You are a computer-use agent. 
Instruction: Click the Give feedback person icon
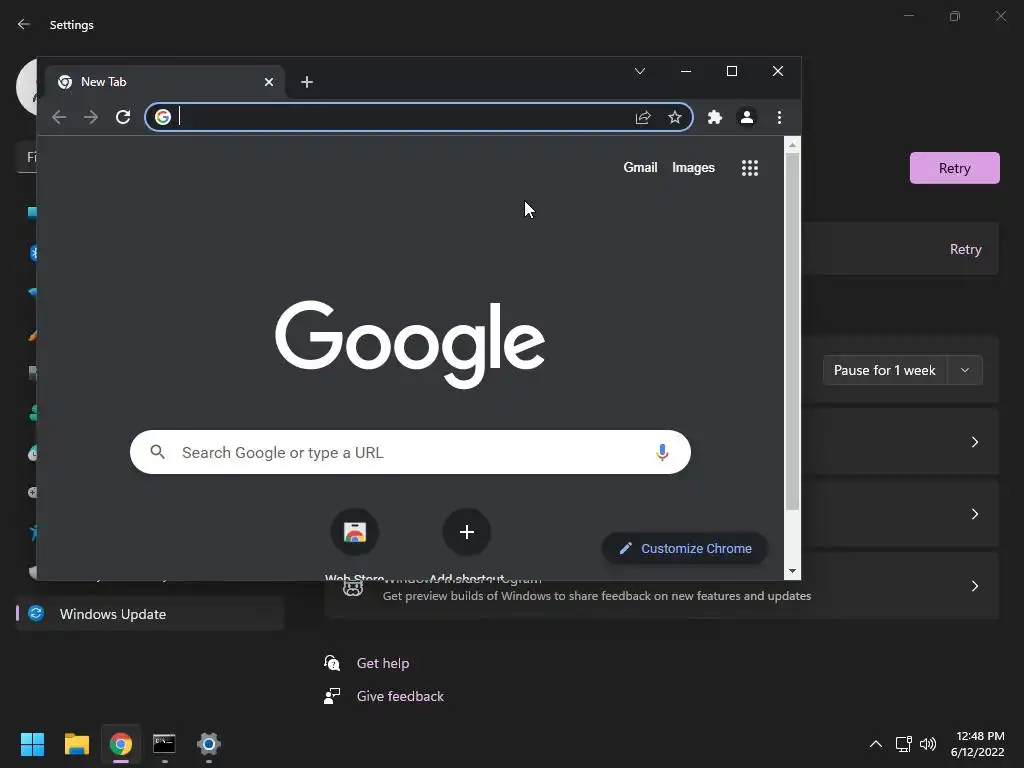332,696
